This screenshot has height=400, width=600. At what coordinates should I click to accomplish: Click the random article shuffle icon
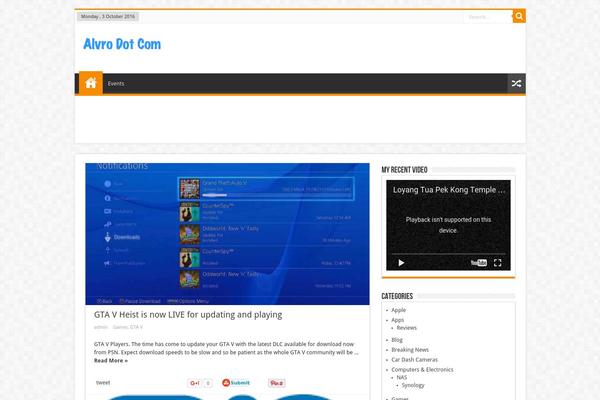point(516,83)
